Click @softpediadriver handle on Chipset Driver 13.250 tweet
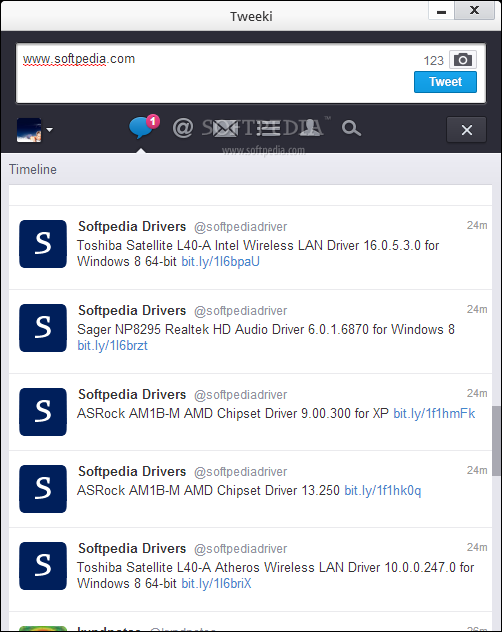 (x=240, y=472)
